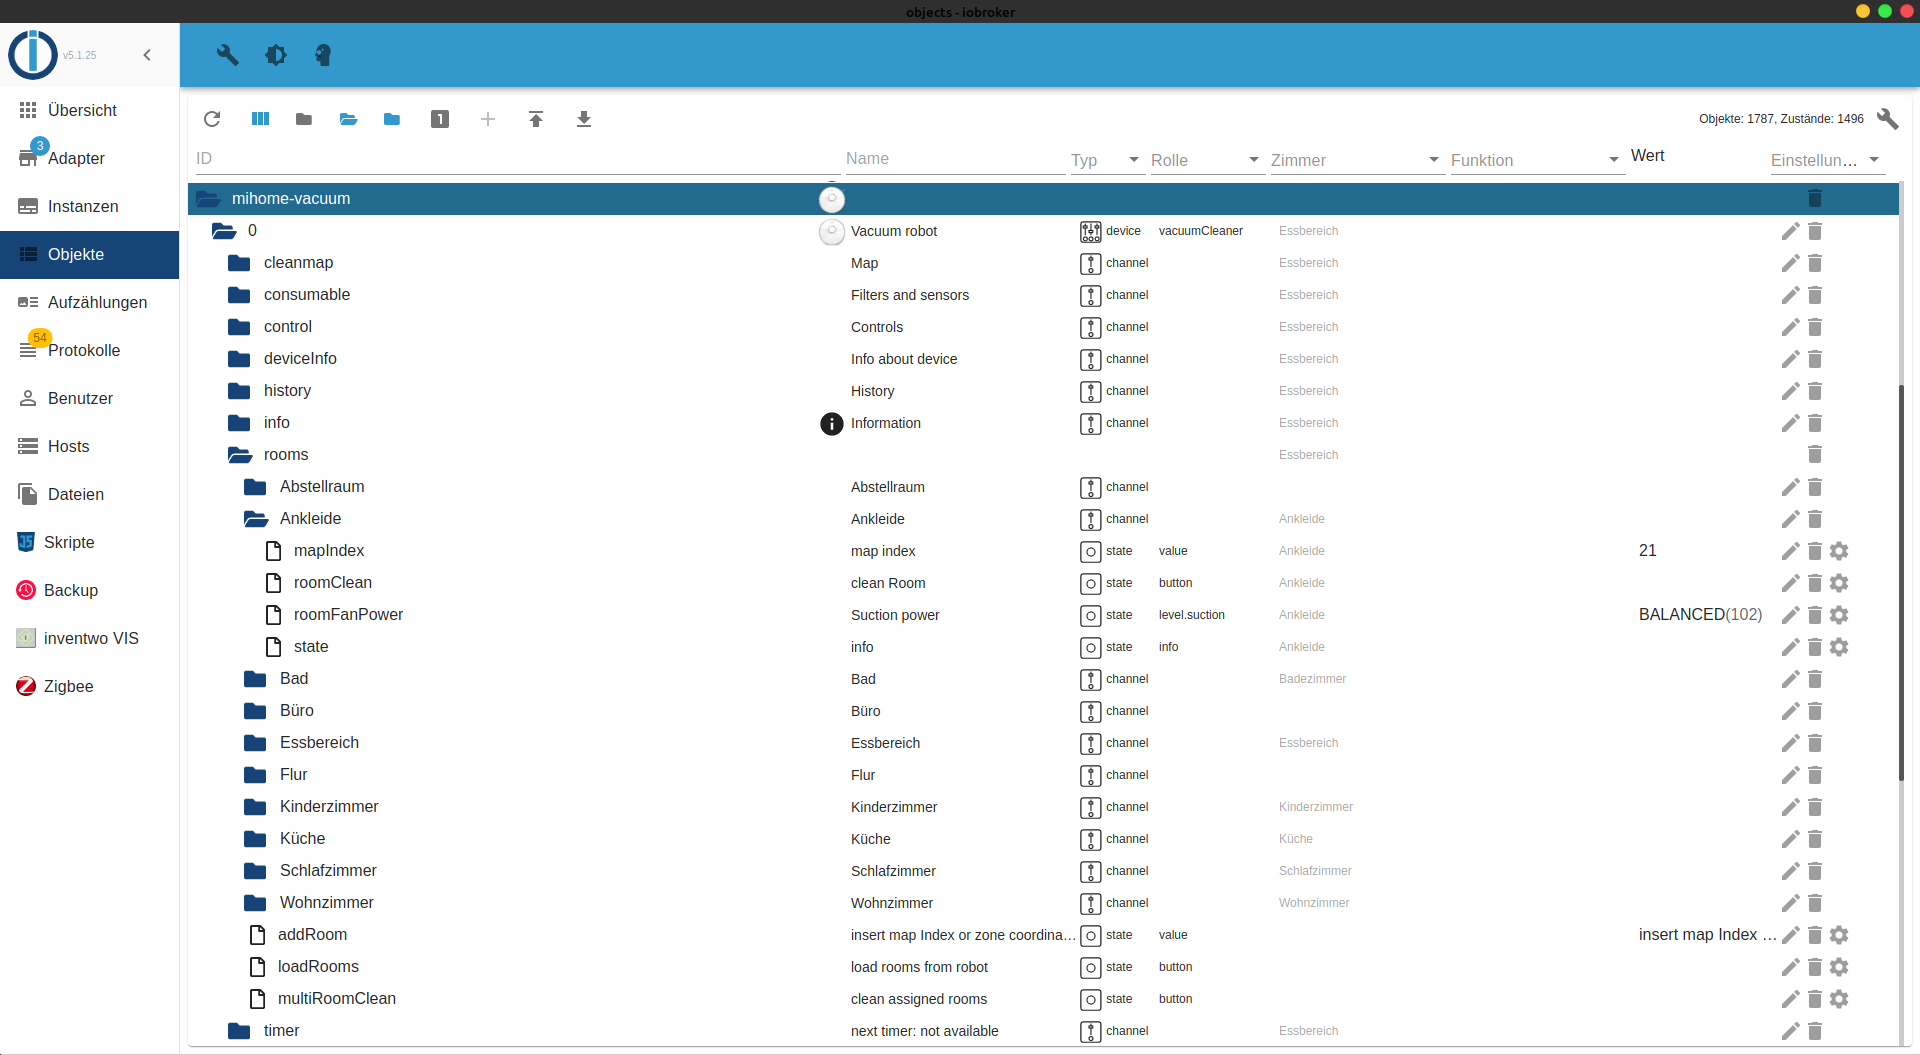This screenshot has width=1920, height=1055.
Task: Open Instanzen from the sidebar
Action: (90, 206)
